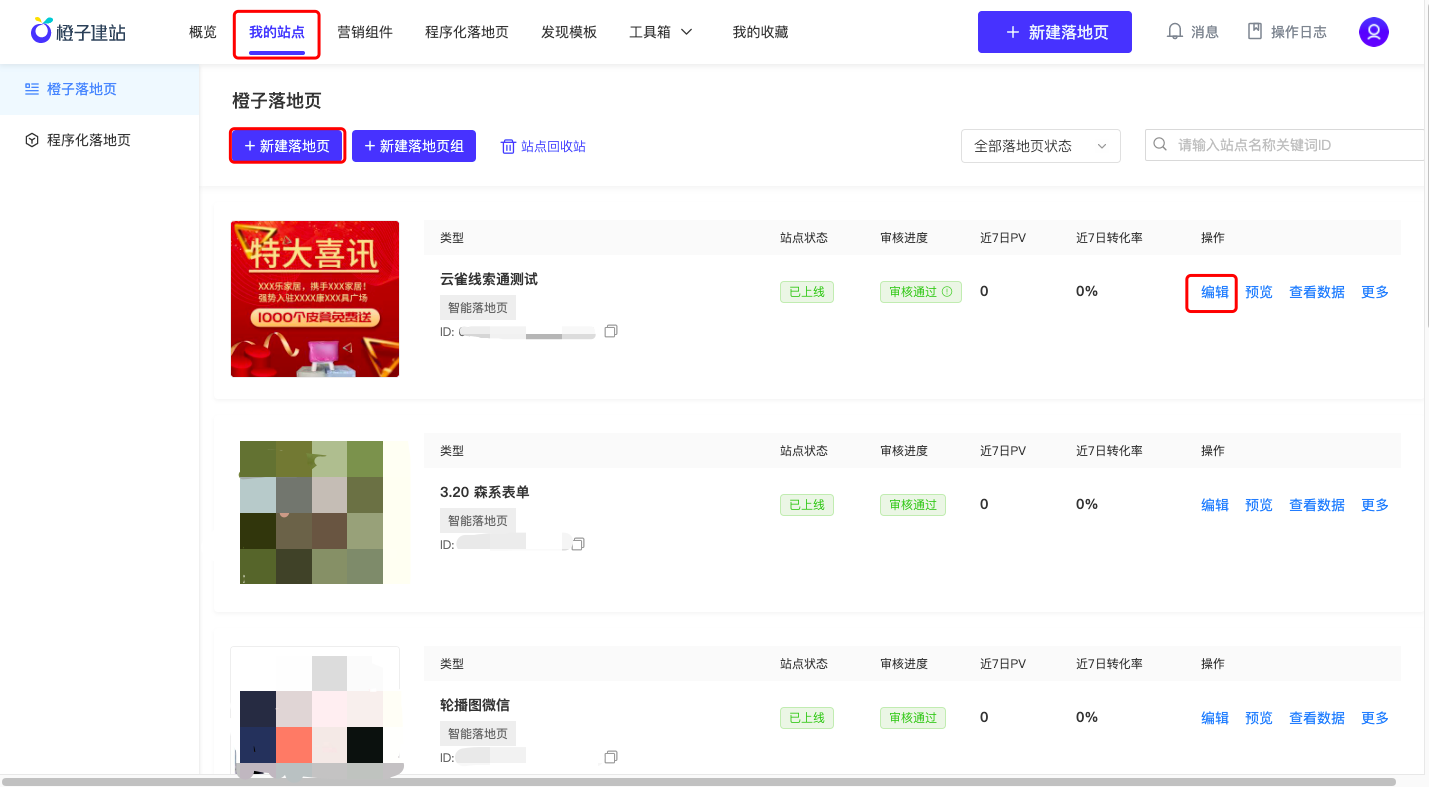Open the 消息 notification bell
This screenshot has width=1429, height=787.
(x=1193, y=31)
